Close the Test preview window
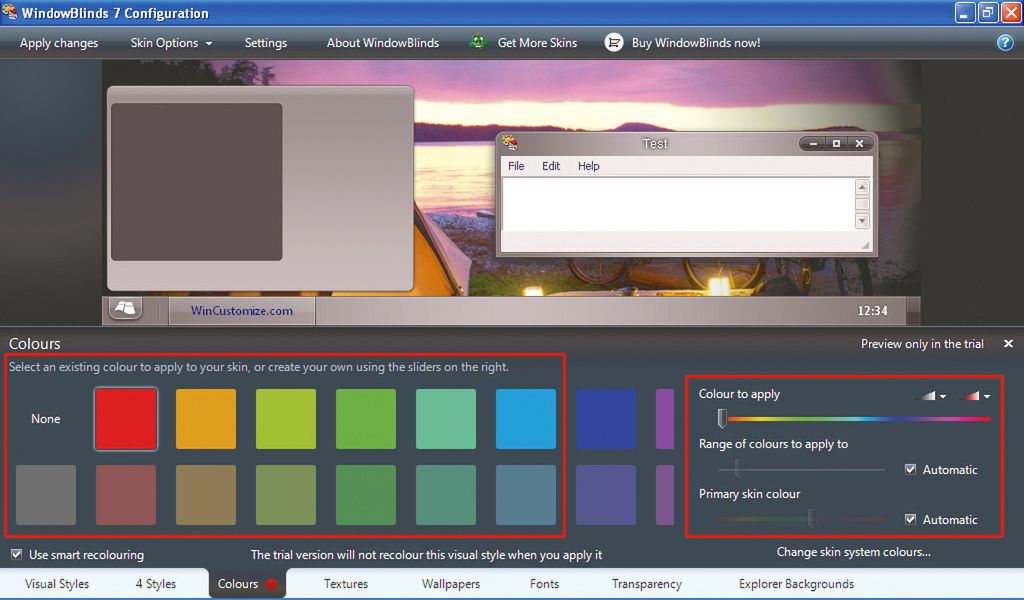This screenshot has height=600, width=1024. click(x=859, y=144)
